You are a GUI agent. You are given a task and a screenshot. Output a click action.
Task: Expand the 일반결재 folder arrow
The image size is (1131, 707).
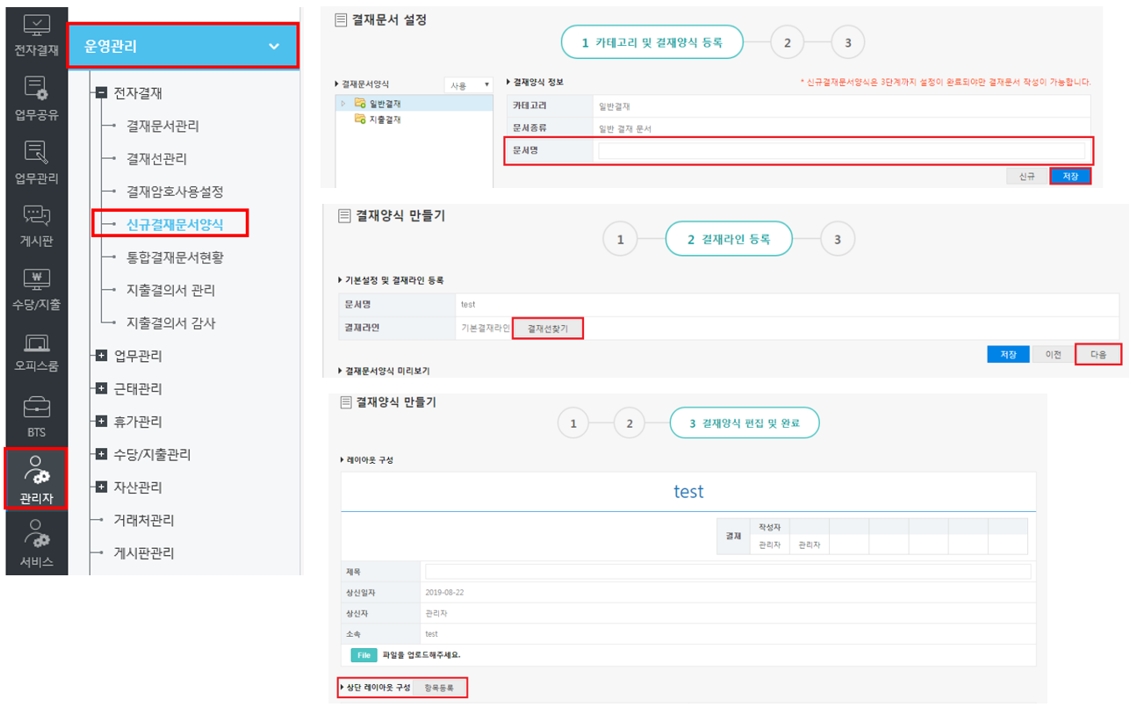[343, 104]
